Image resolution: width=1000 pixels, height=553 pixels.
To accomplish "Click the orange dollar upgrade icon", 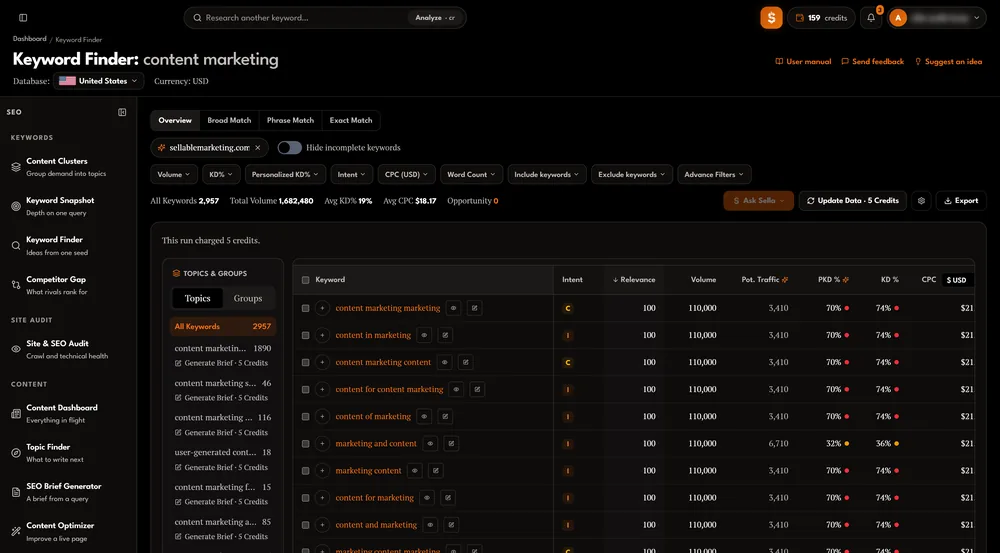I will click(771, 18).
